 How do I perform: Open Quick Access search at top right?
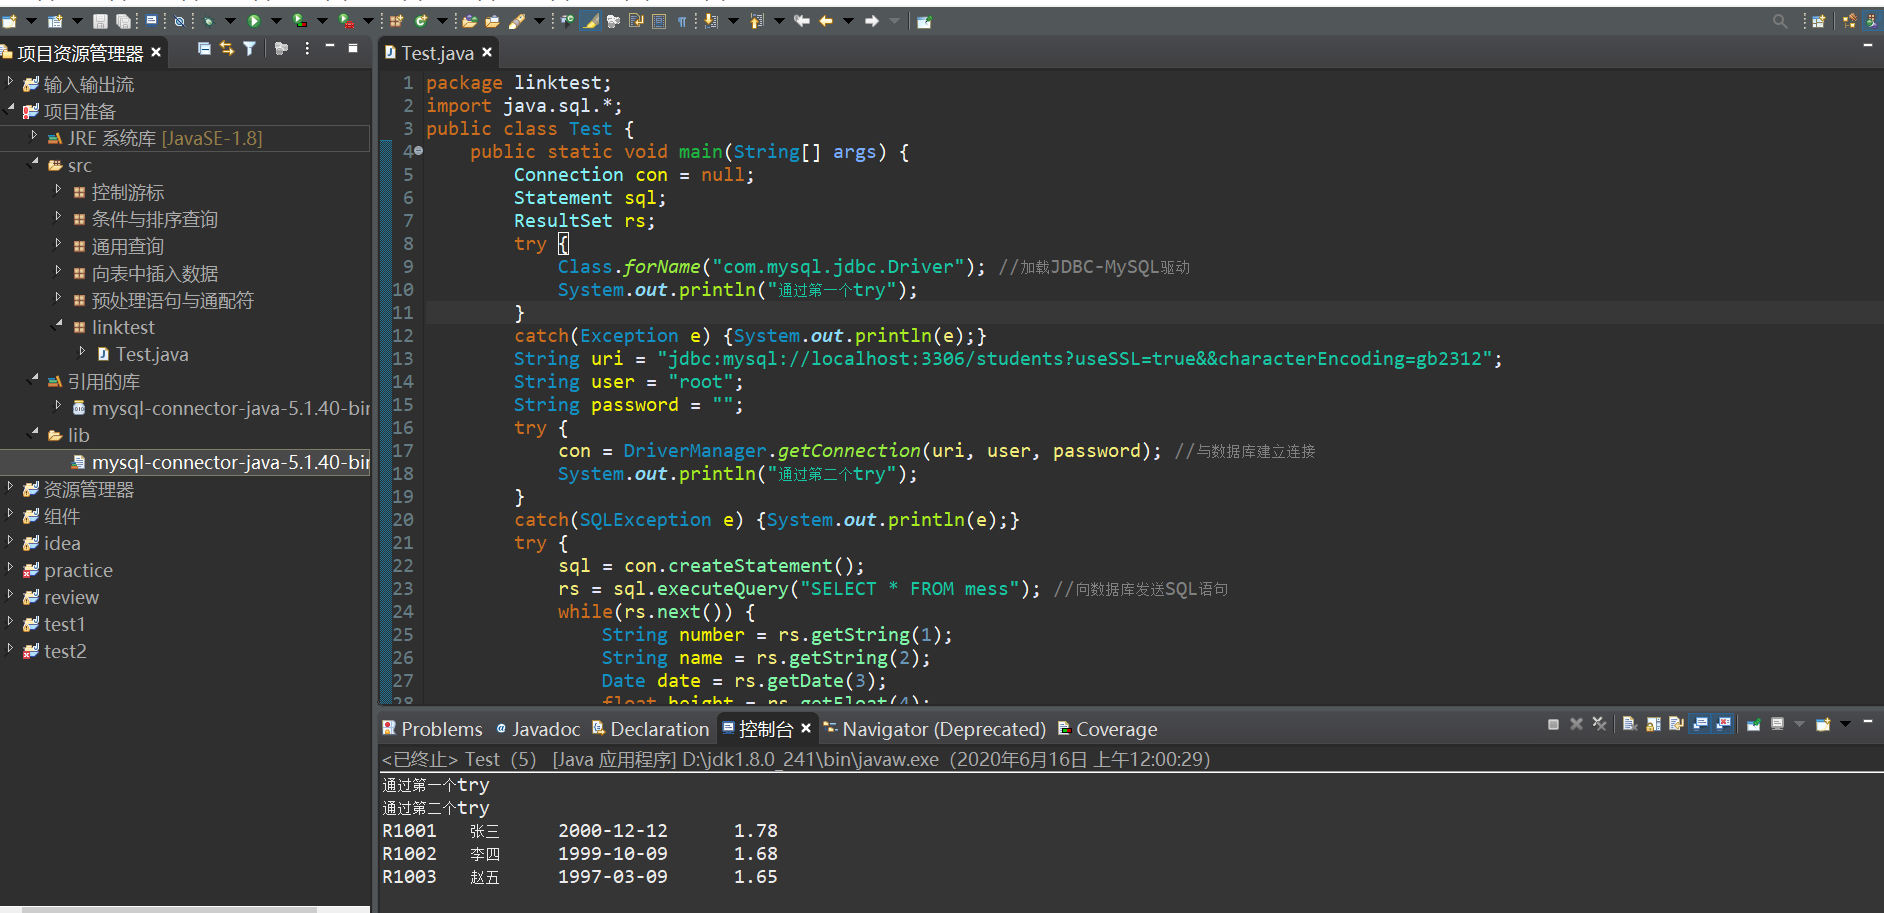(1780, 20)
